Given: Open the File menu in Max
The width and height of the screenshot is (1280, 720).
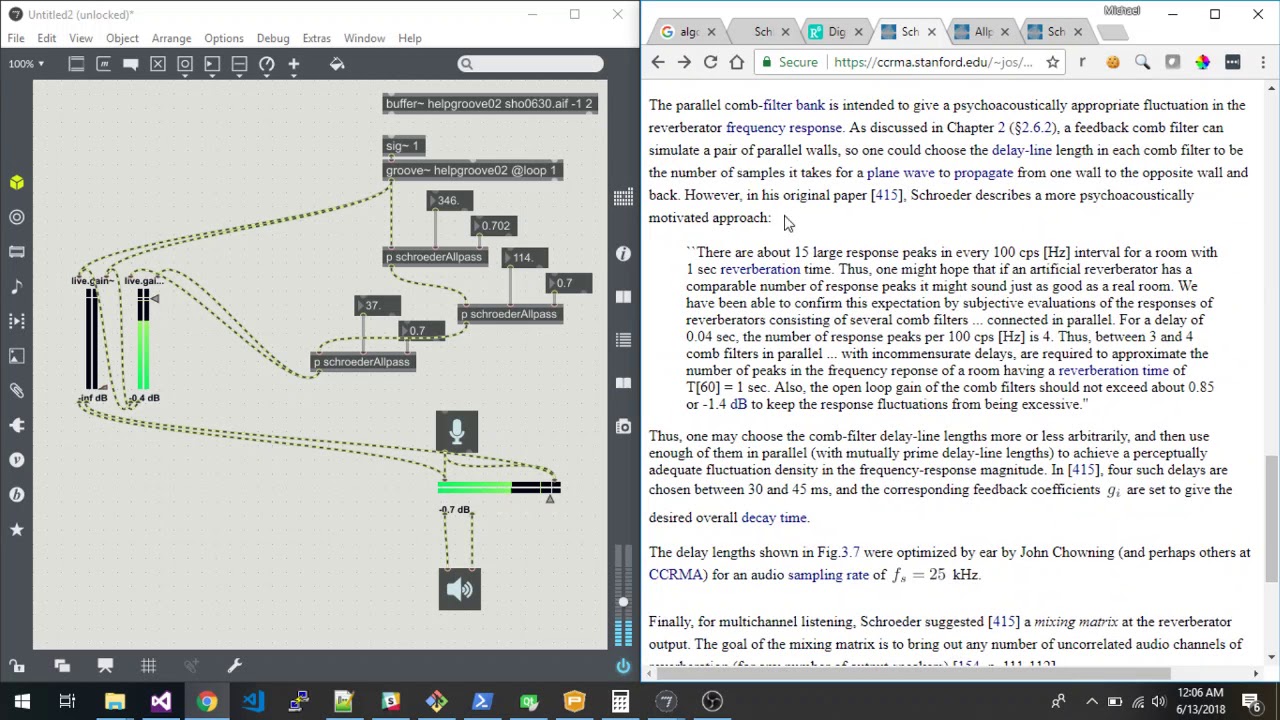Looking at the screenshot, I should 16,38.
